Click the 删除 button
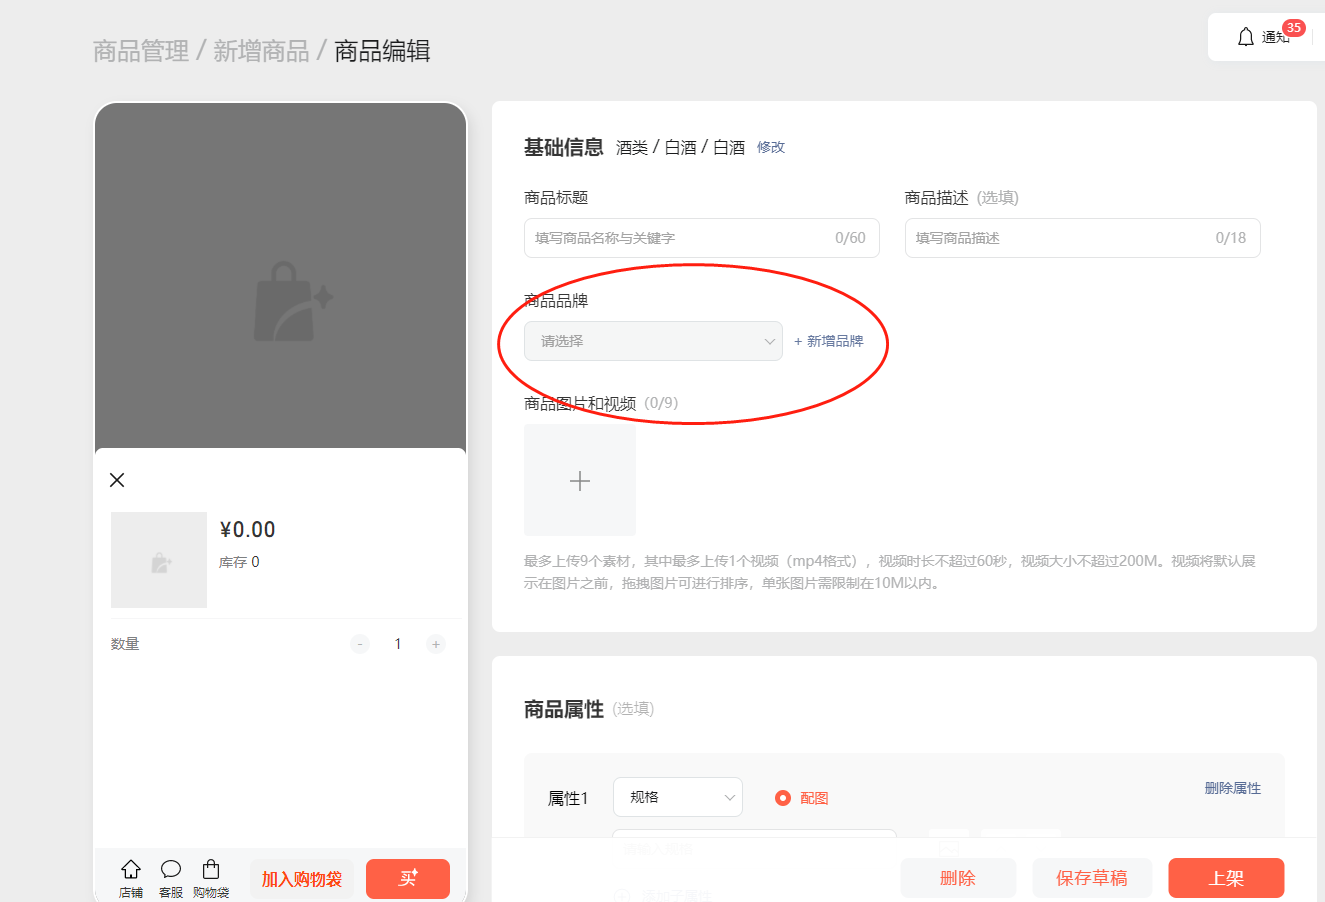Screen dimensions: 1325x902 click(x=958, y=878)
